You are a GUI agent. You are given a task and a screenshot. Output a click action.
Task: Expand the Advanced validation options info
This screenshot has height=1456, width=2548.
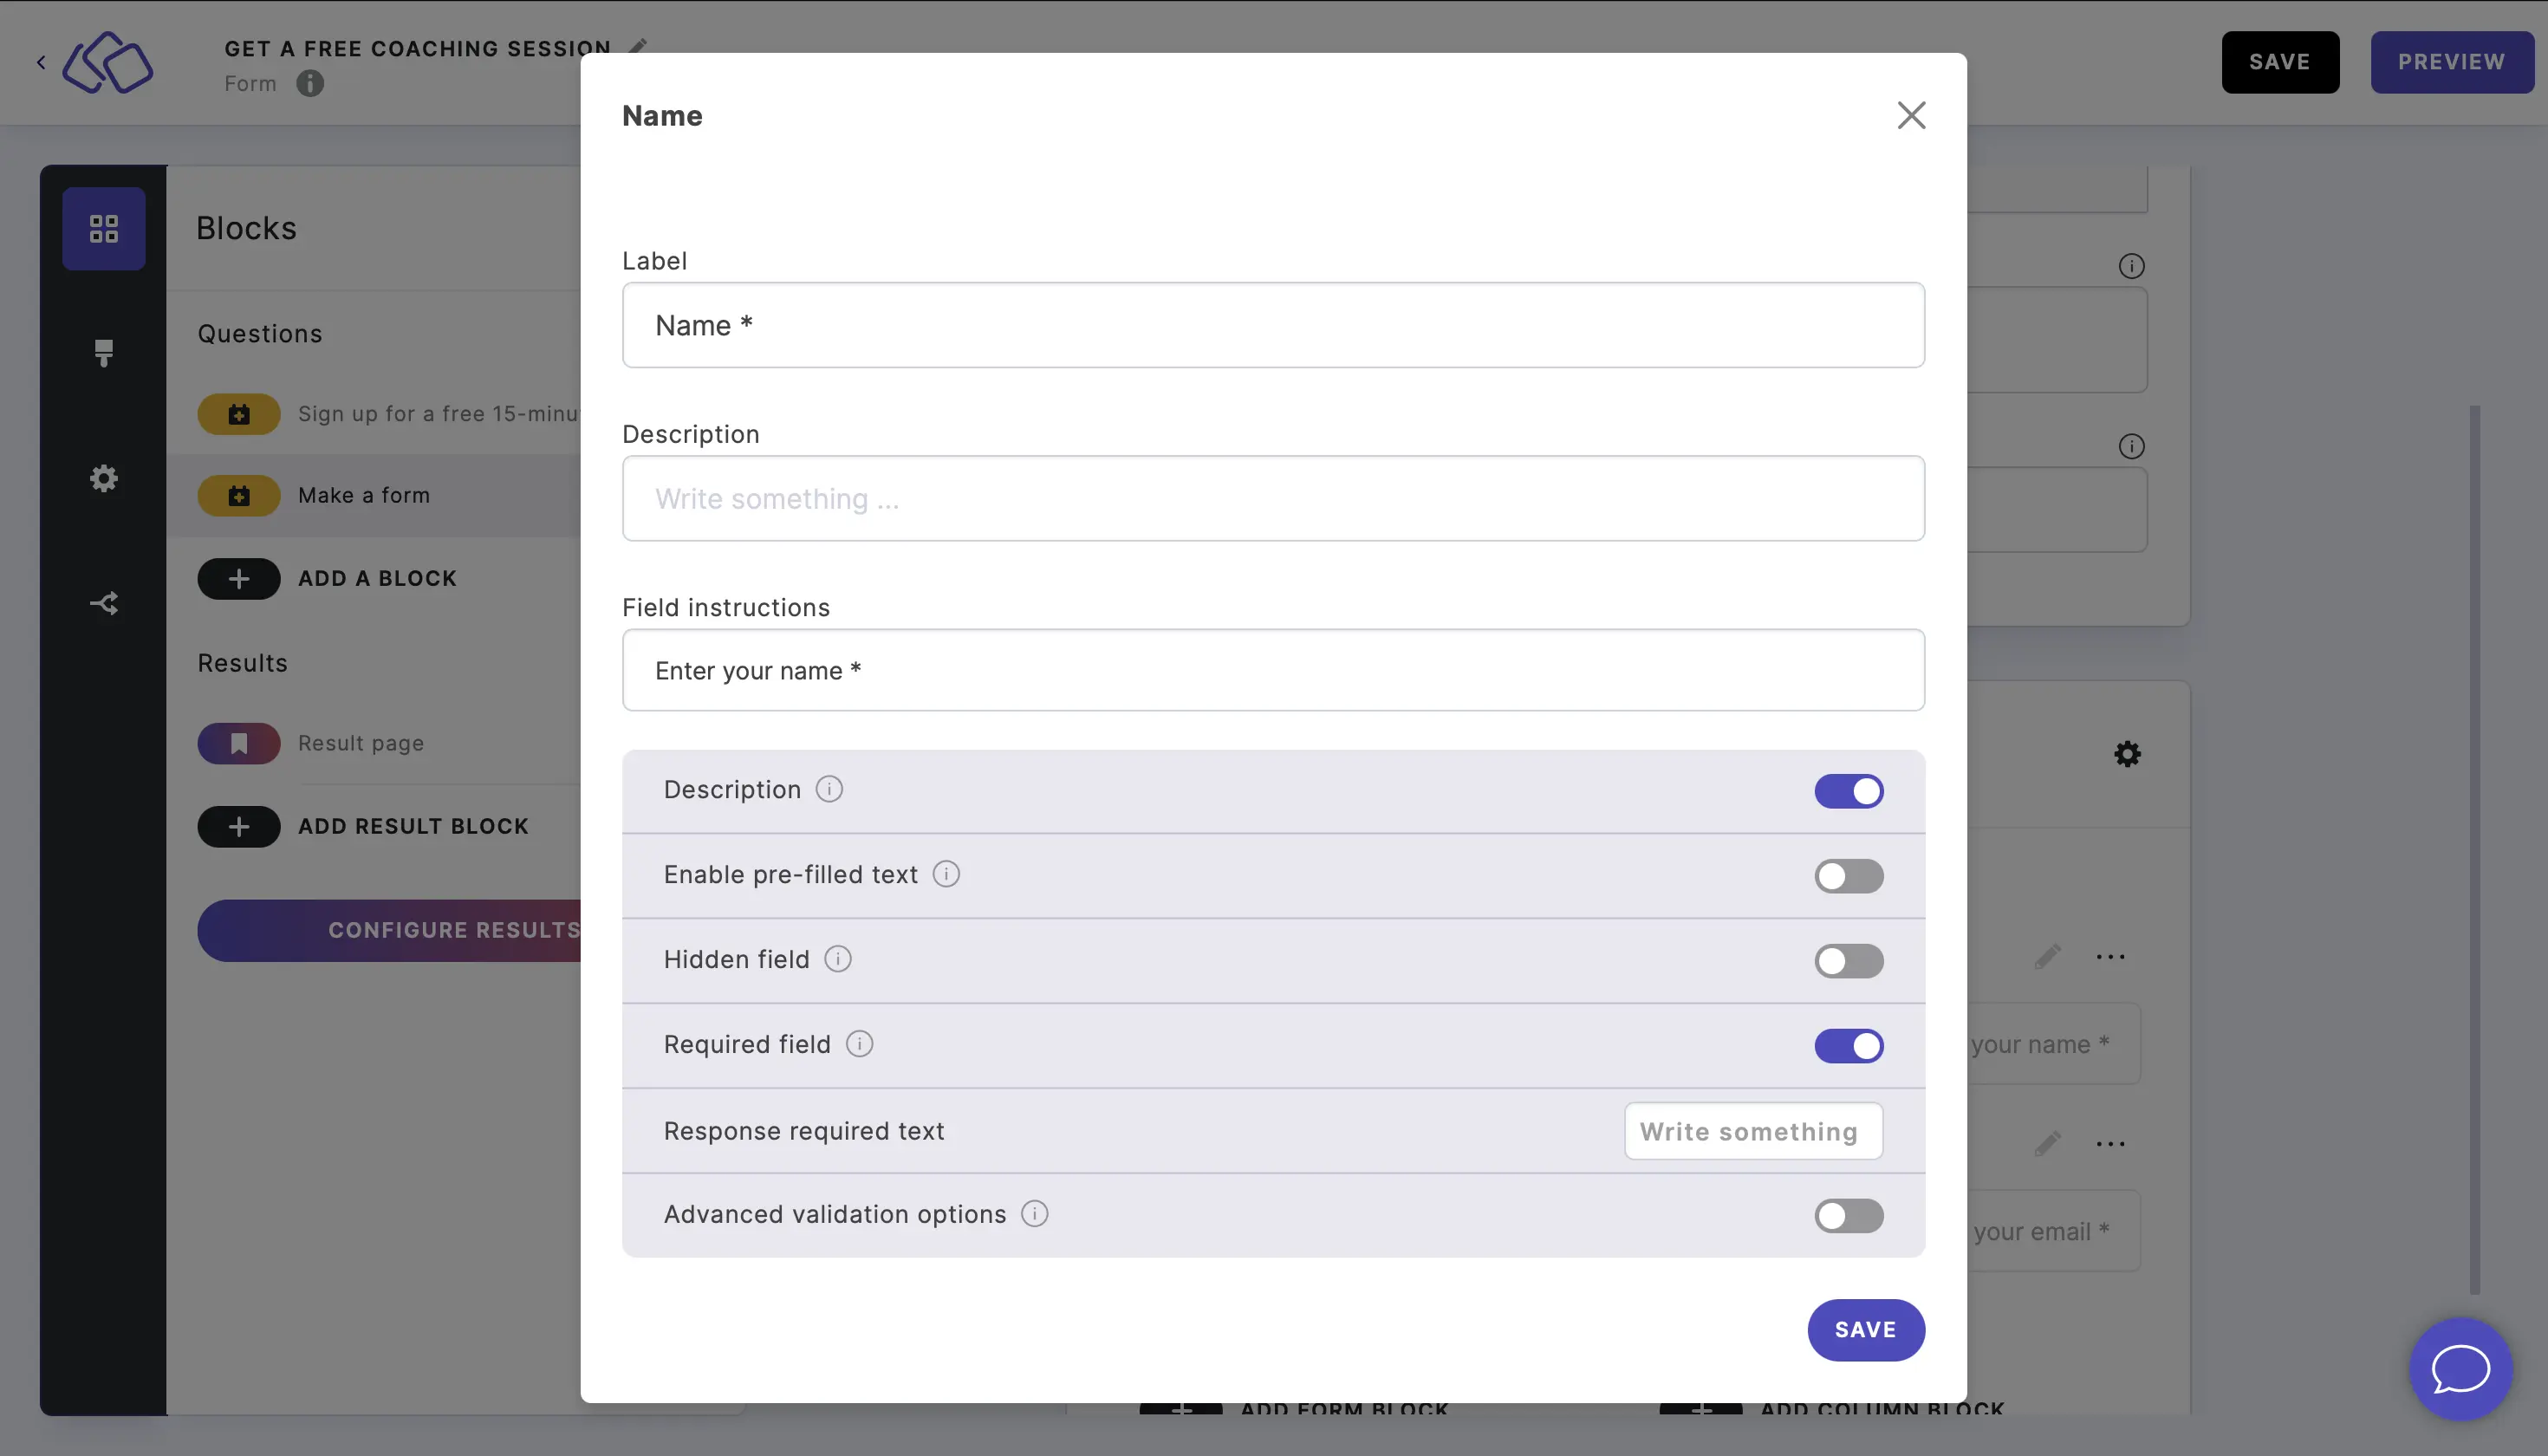pos(1034,1214)
